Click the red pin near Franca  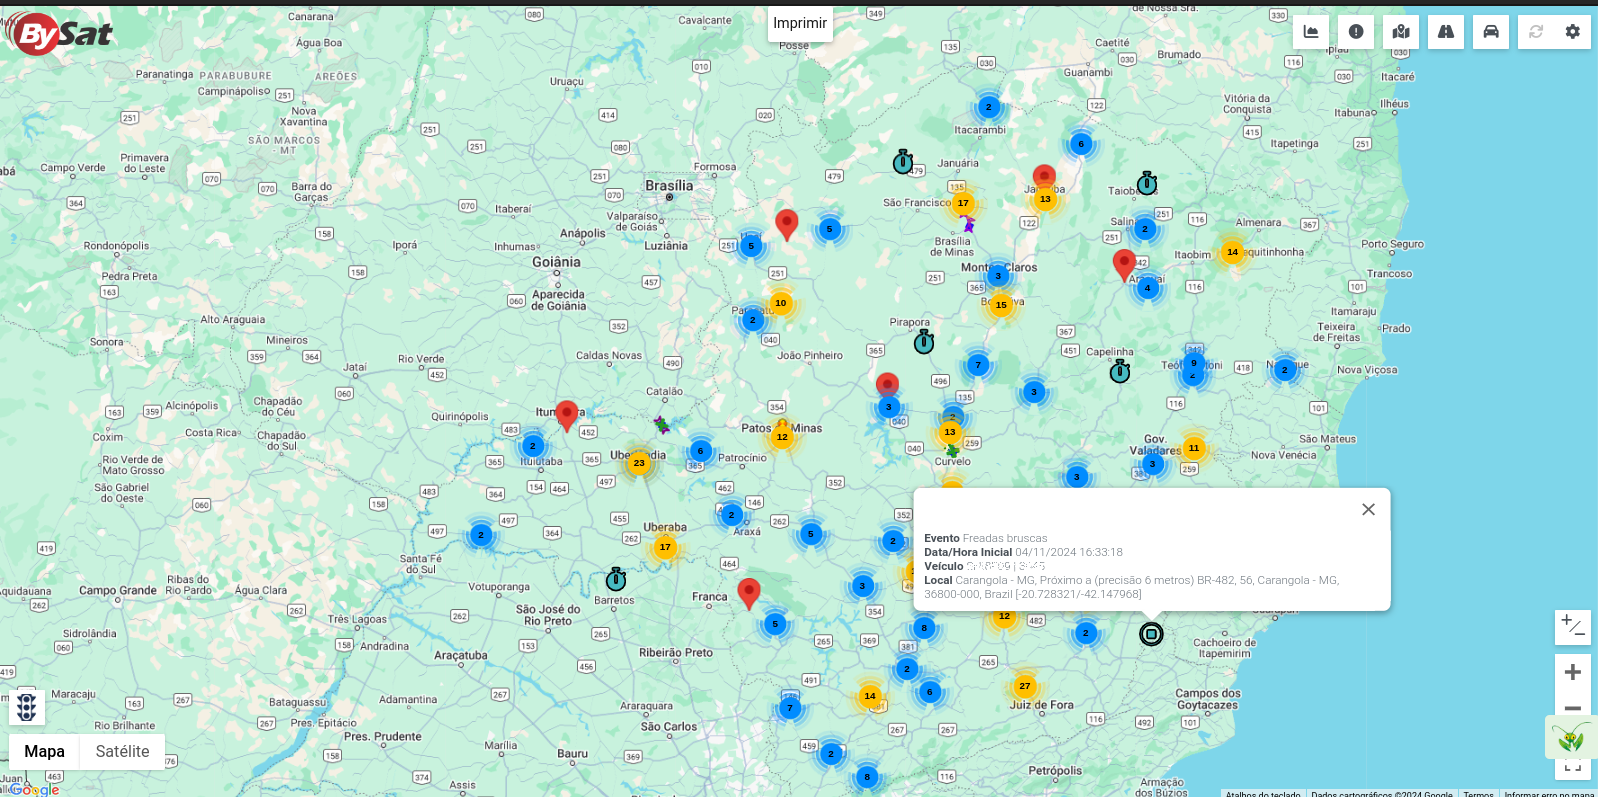pos(749,593)
